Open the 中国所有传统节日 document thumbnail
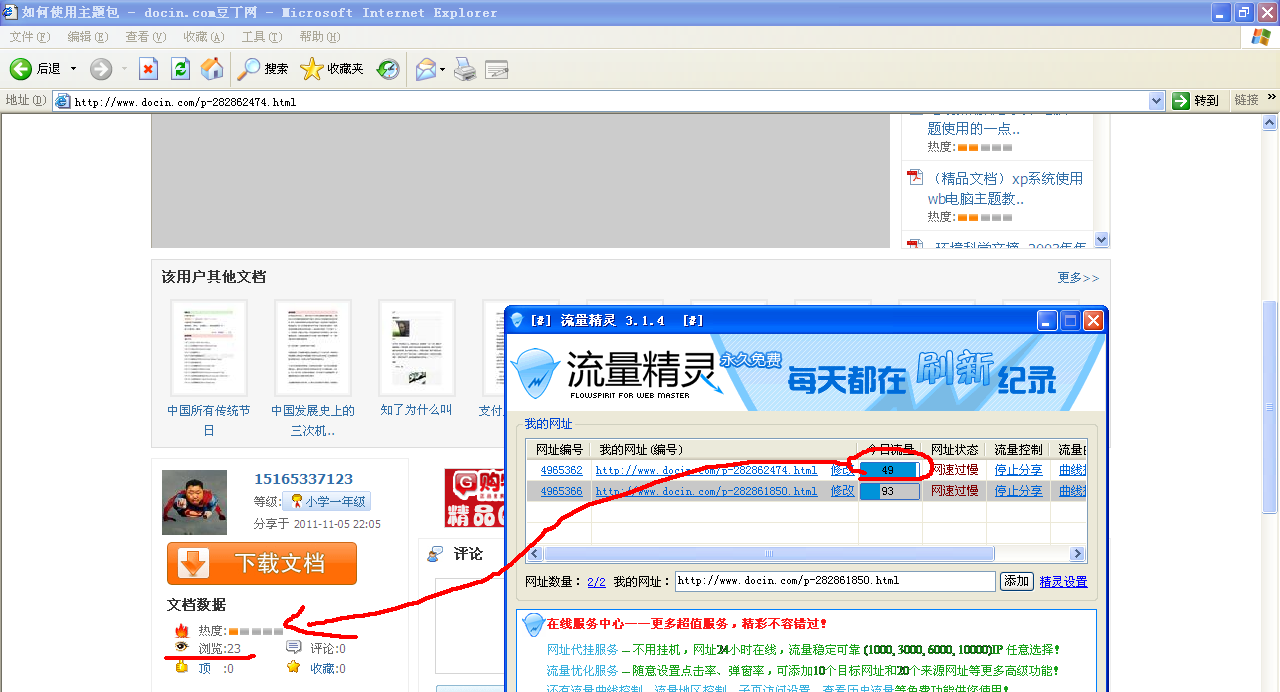1280x692 pixels. click(209, 348)
